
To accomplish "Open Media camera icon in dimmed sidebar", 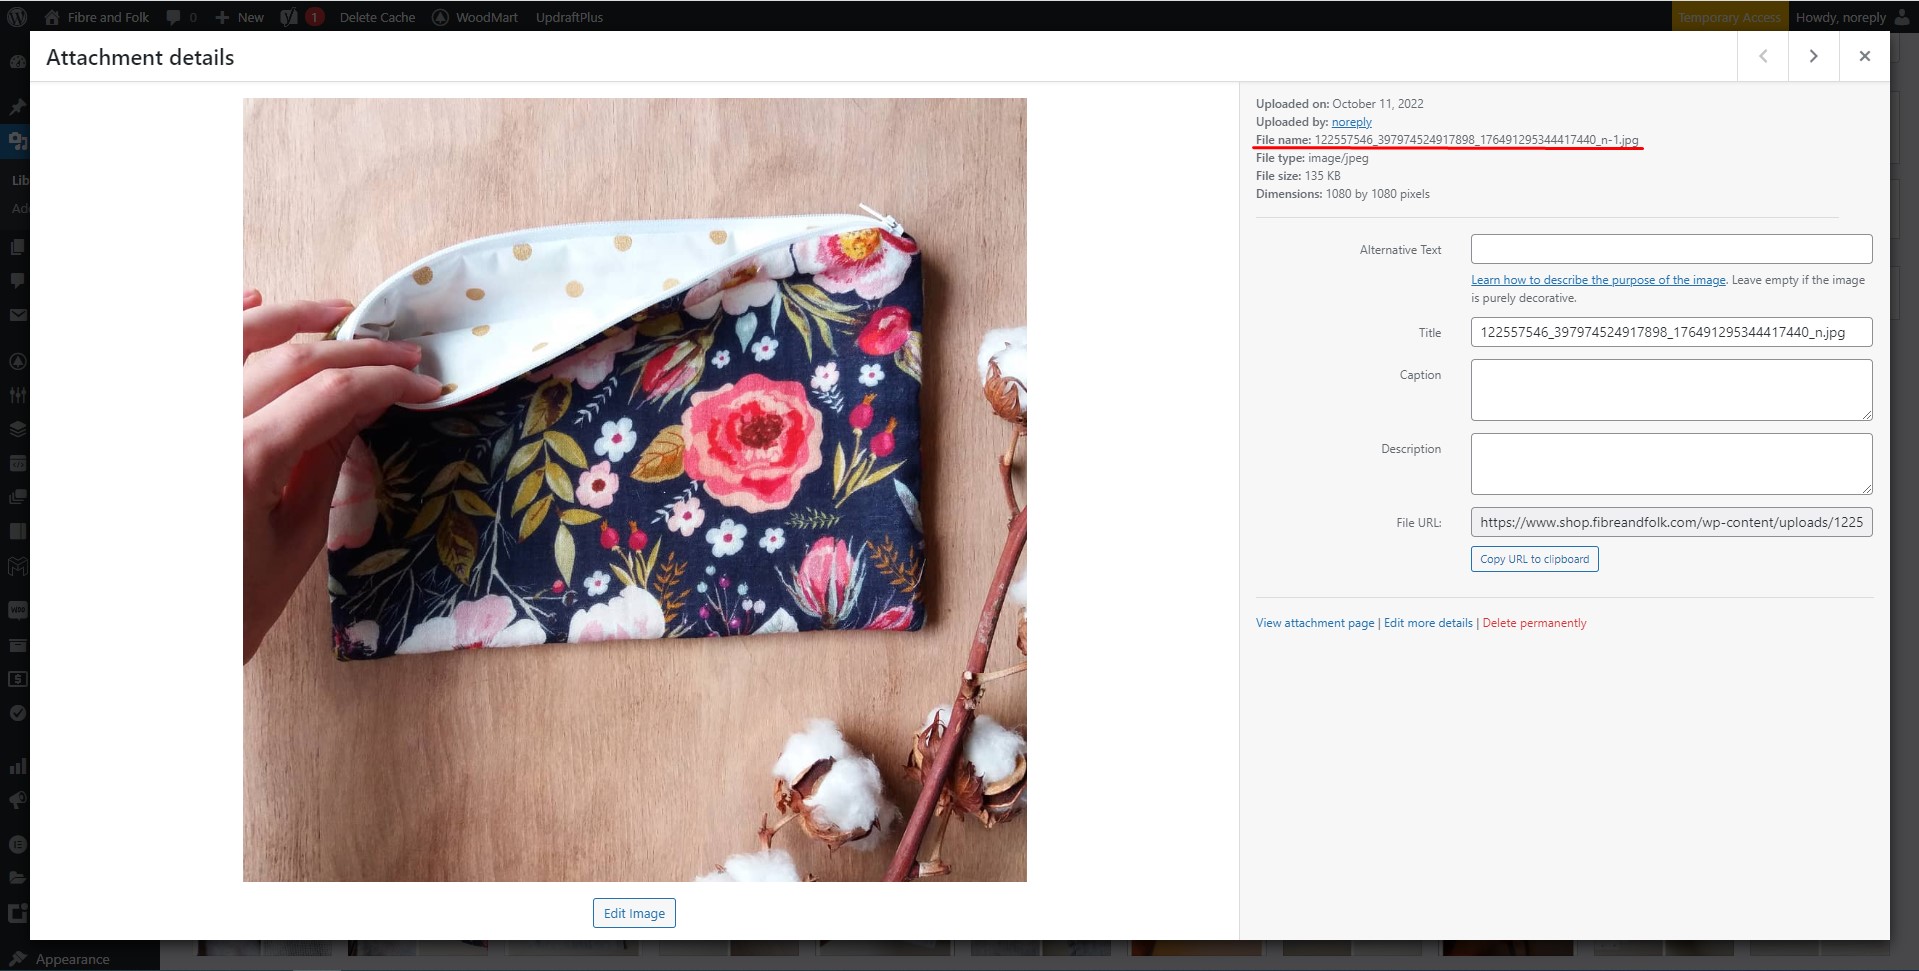I will (17, 141).
